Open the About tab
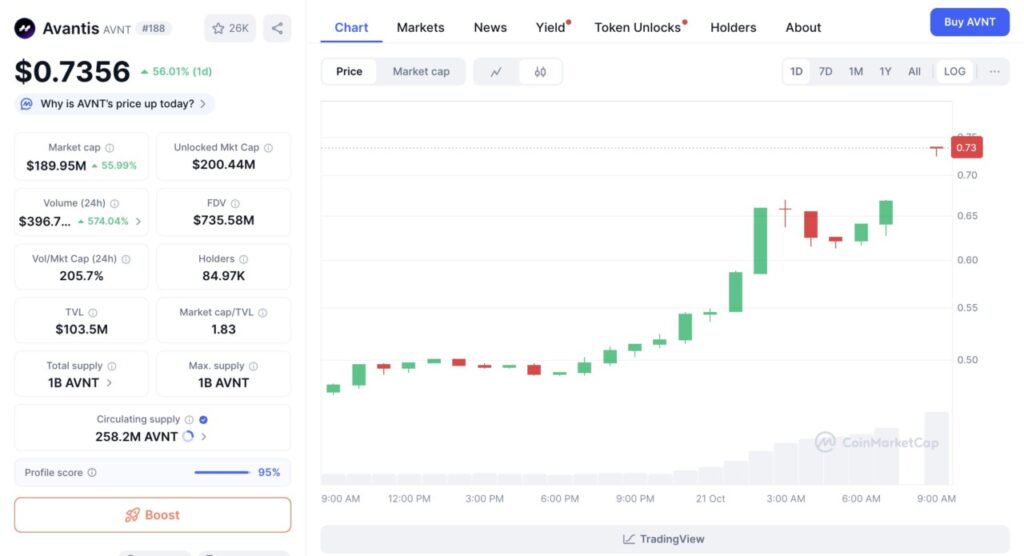This screenshot has height=556, width=1024. [803, 27]
